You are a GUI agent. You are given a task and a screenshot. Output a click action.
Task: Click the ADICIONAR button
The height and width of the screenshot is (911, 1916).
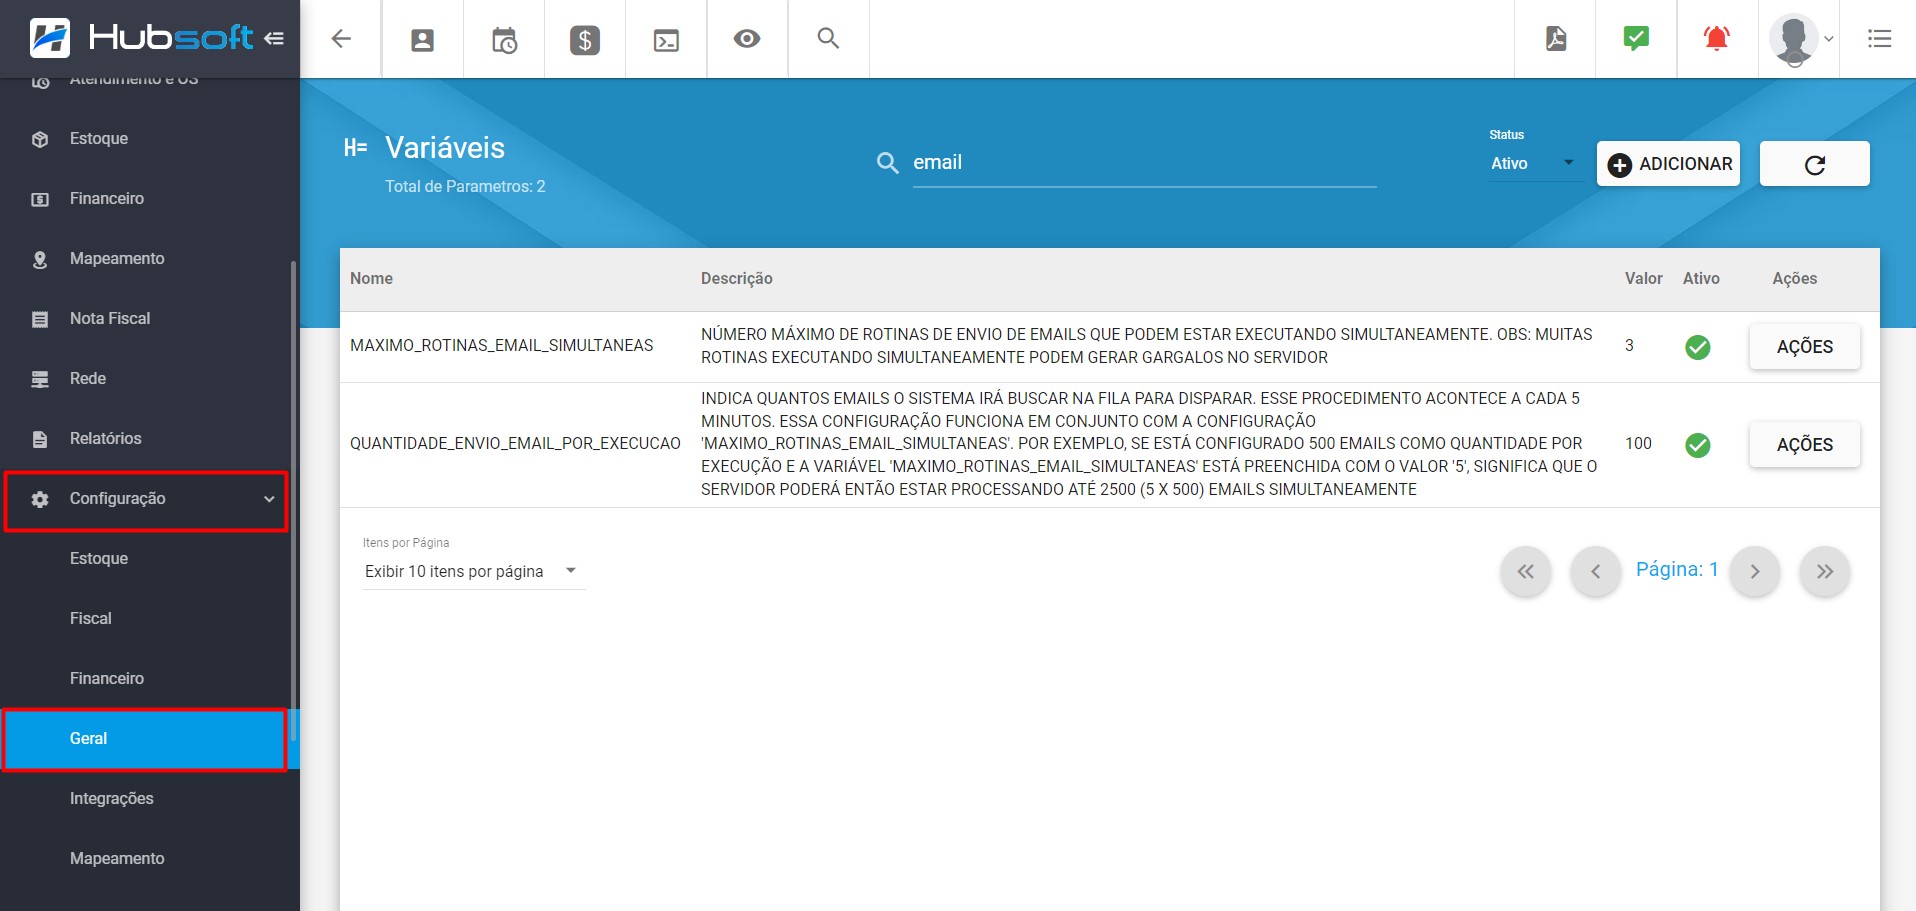coord(1668,164)
